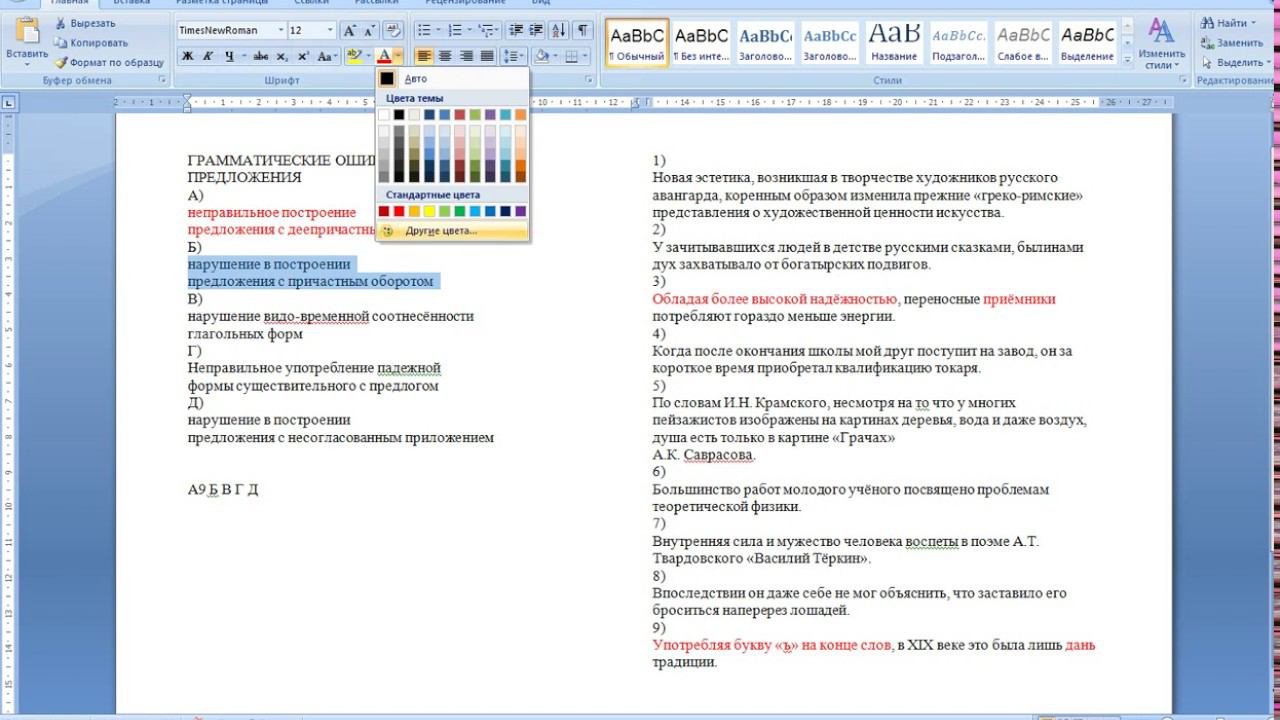Screen dimensions: 1280x720
Task: Toggle center alignment
Action: tap(446, 57)
